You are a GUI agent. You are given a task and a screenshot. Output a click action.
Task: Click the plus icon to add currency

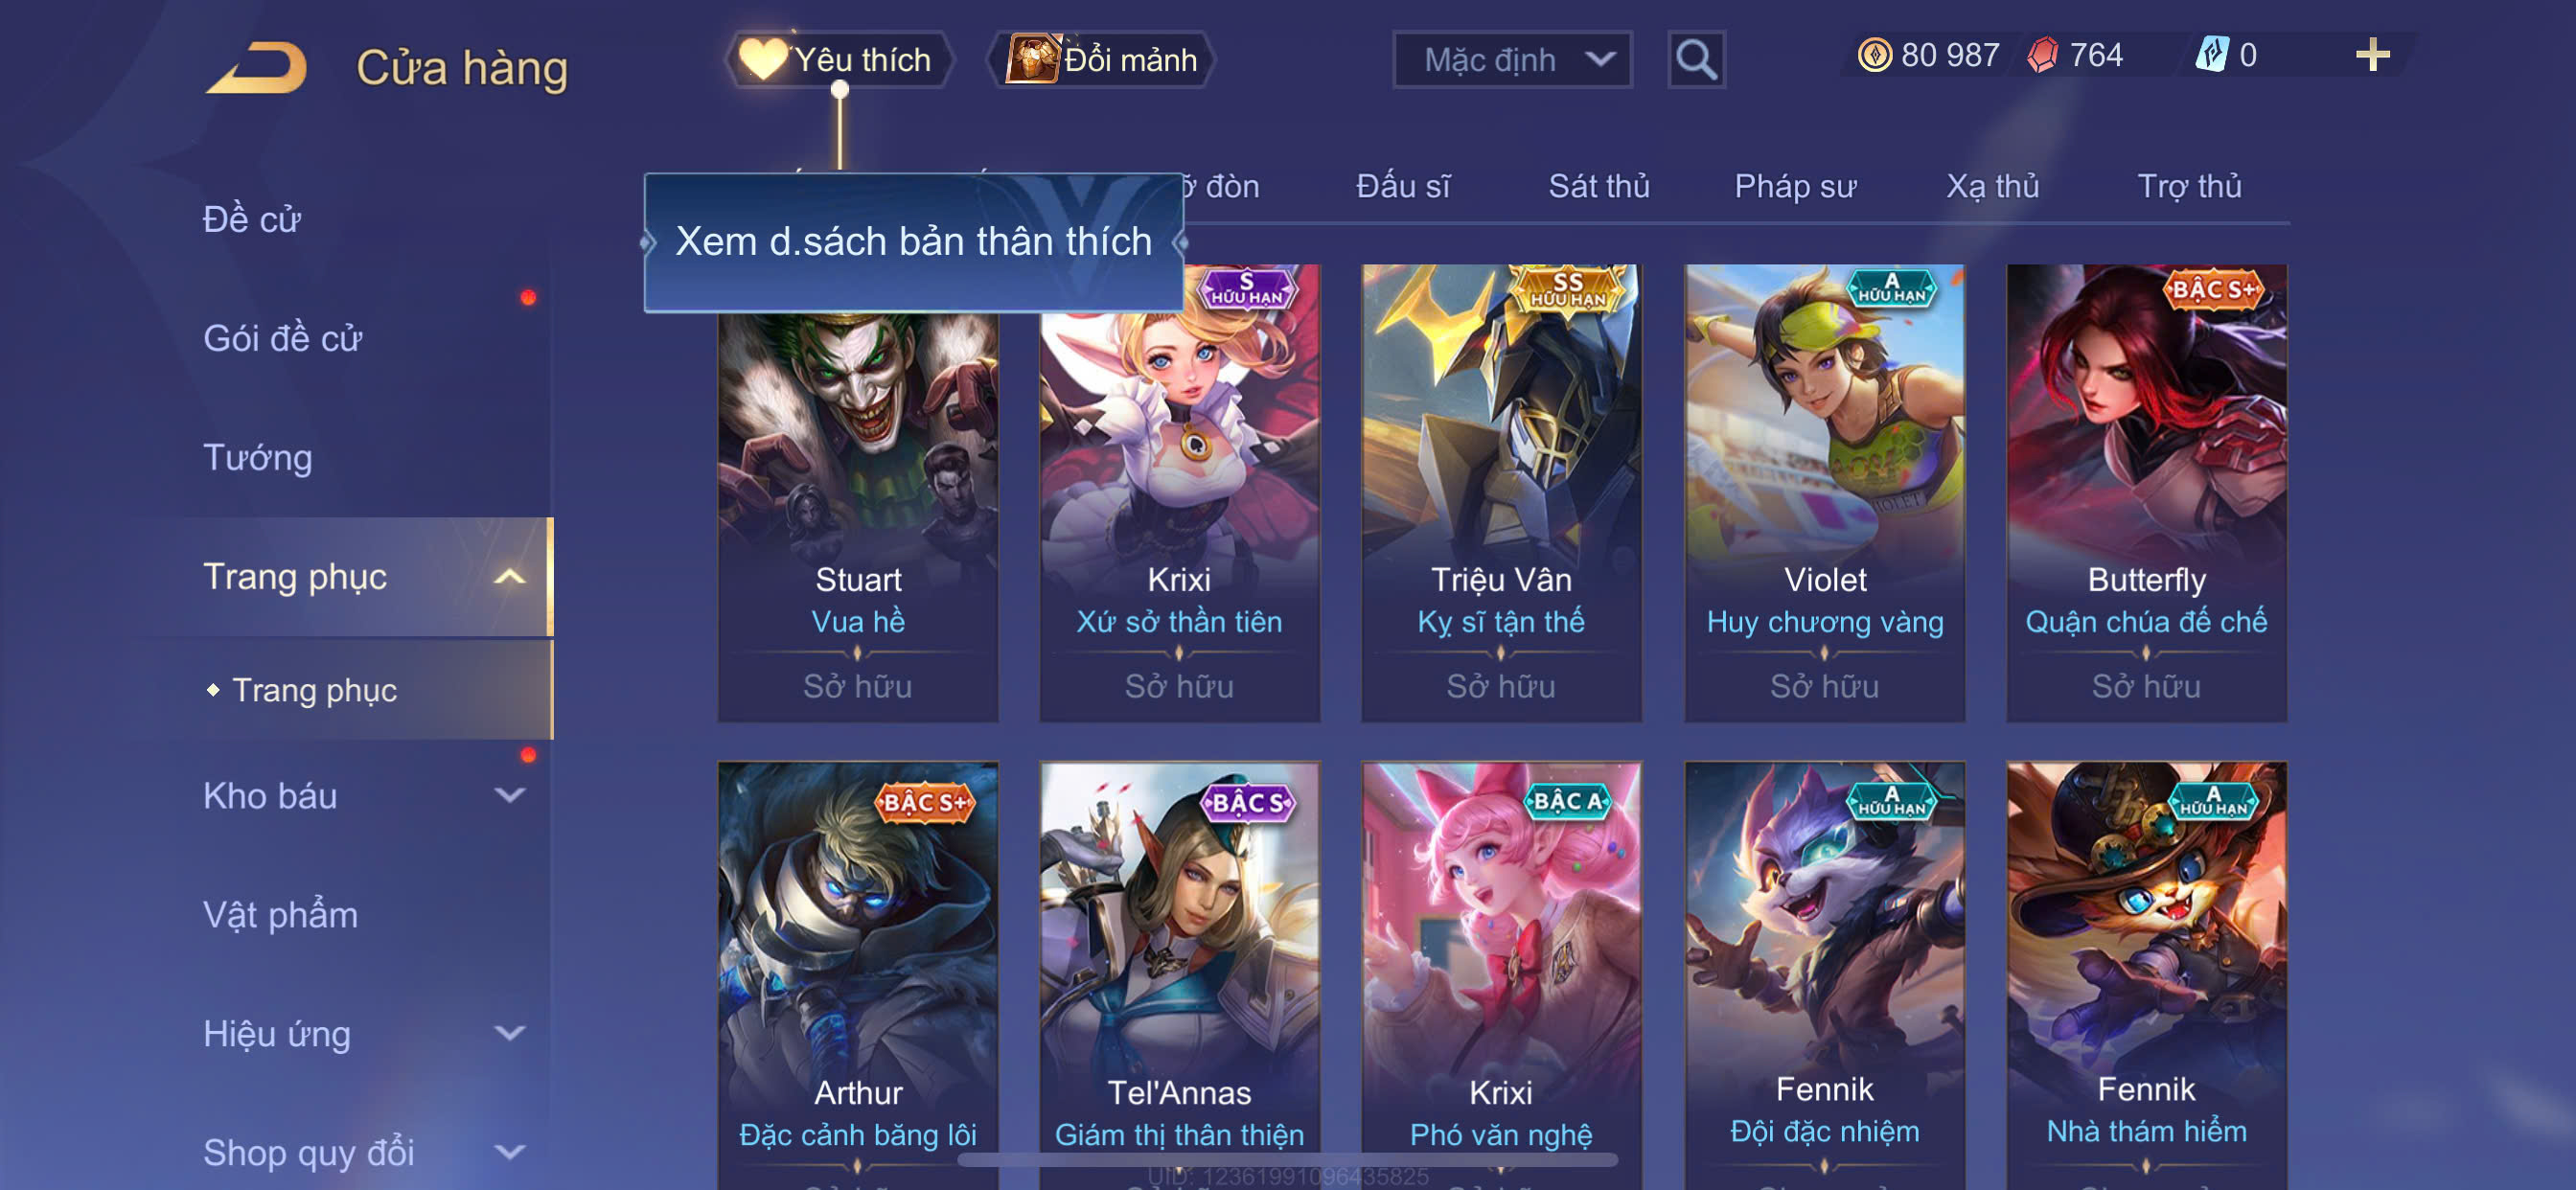pyautogui.click(x=2372, y=55)
